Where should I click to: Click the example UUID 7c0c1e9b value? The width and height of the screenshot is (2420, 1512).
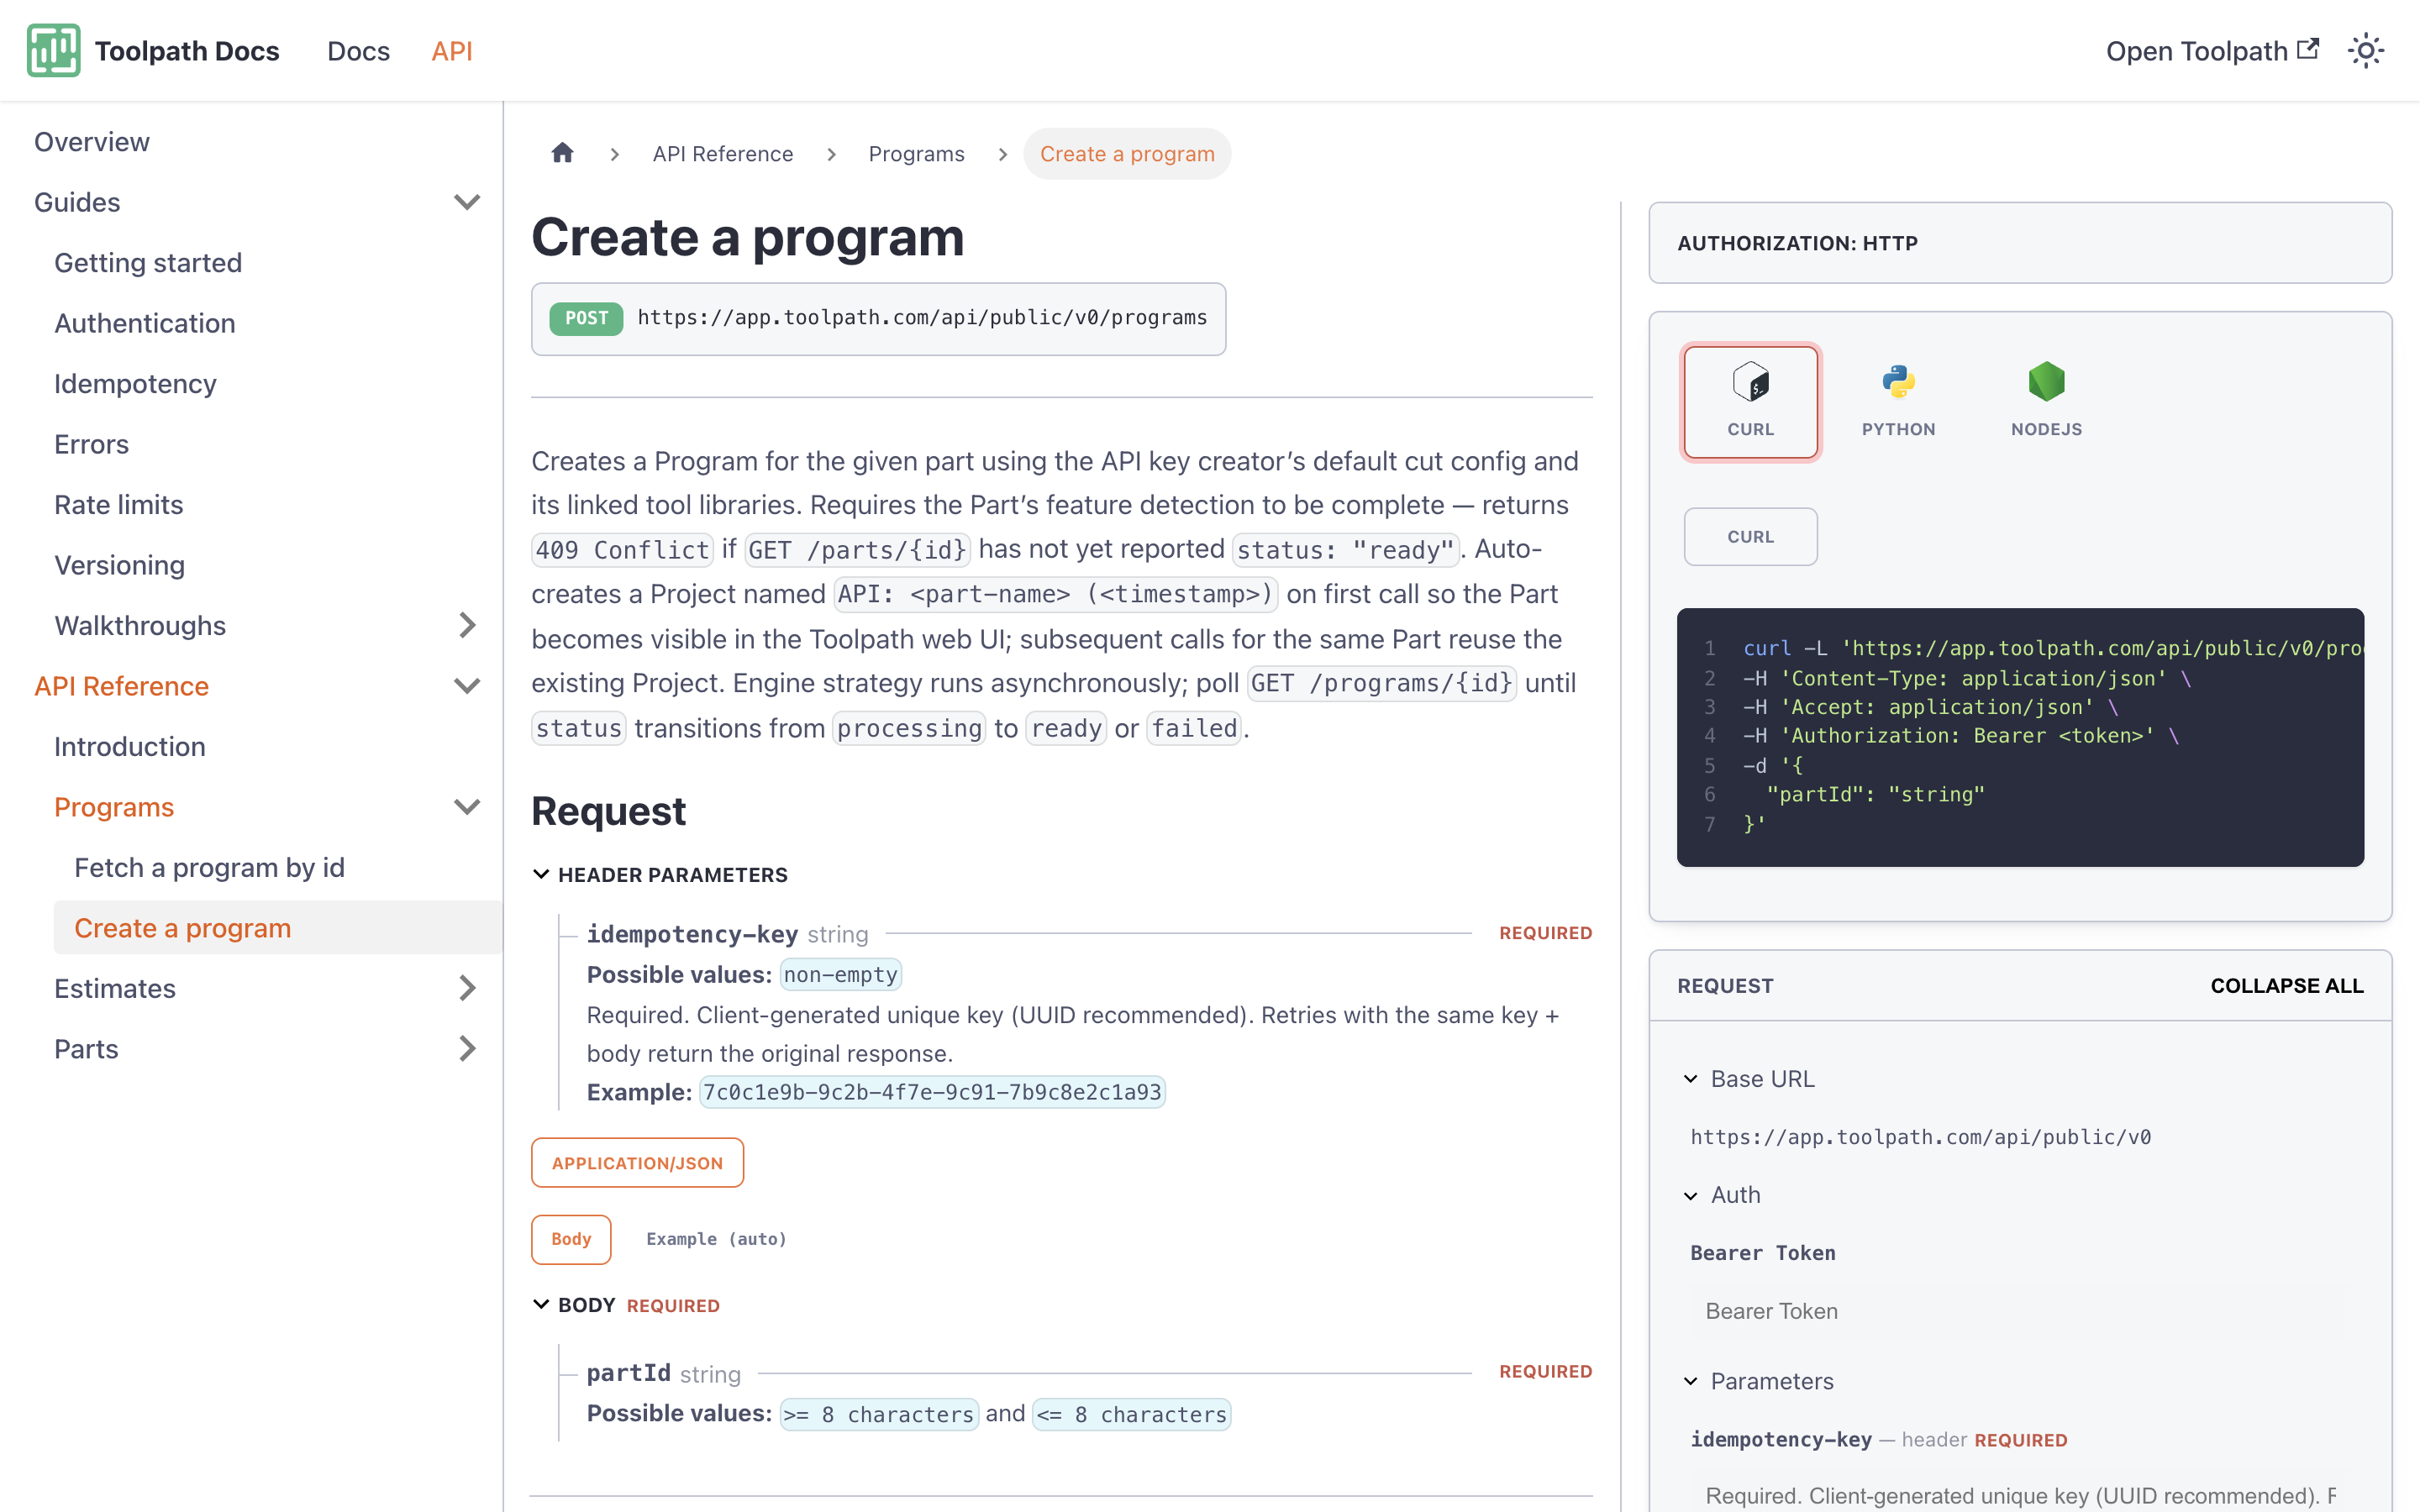[932, 1092]
